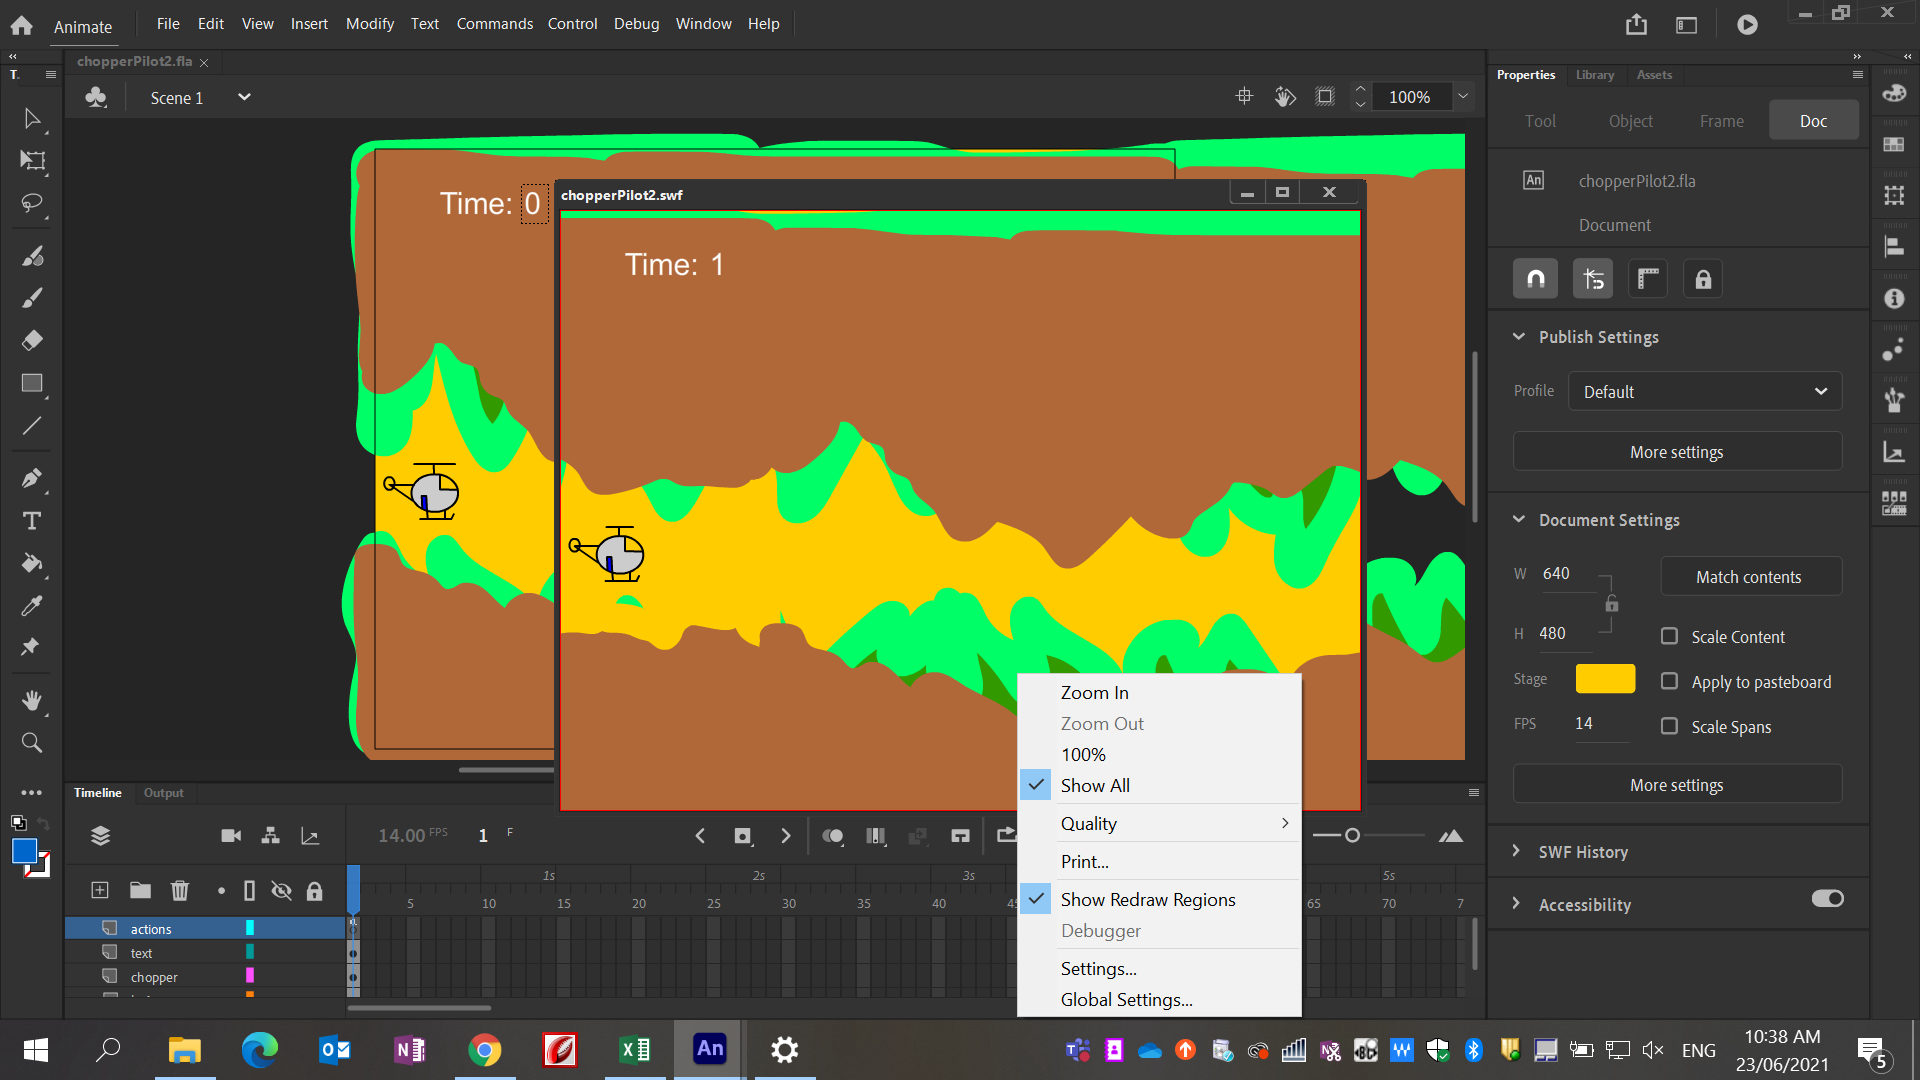This screenshot has height=1080, width=1920.
Task: Open the Publish Settings profile dropdown
Action: 1706,392
